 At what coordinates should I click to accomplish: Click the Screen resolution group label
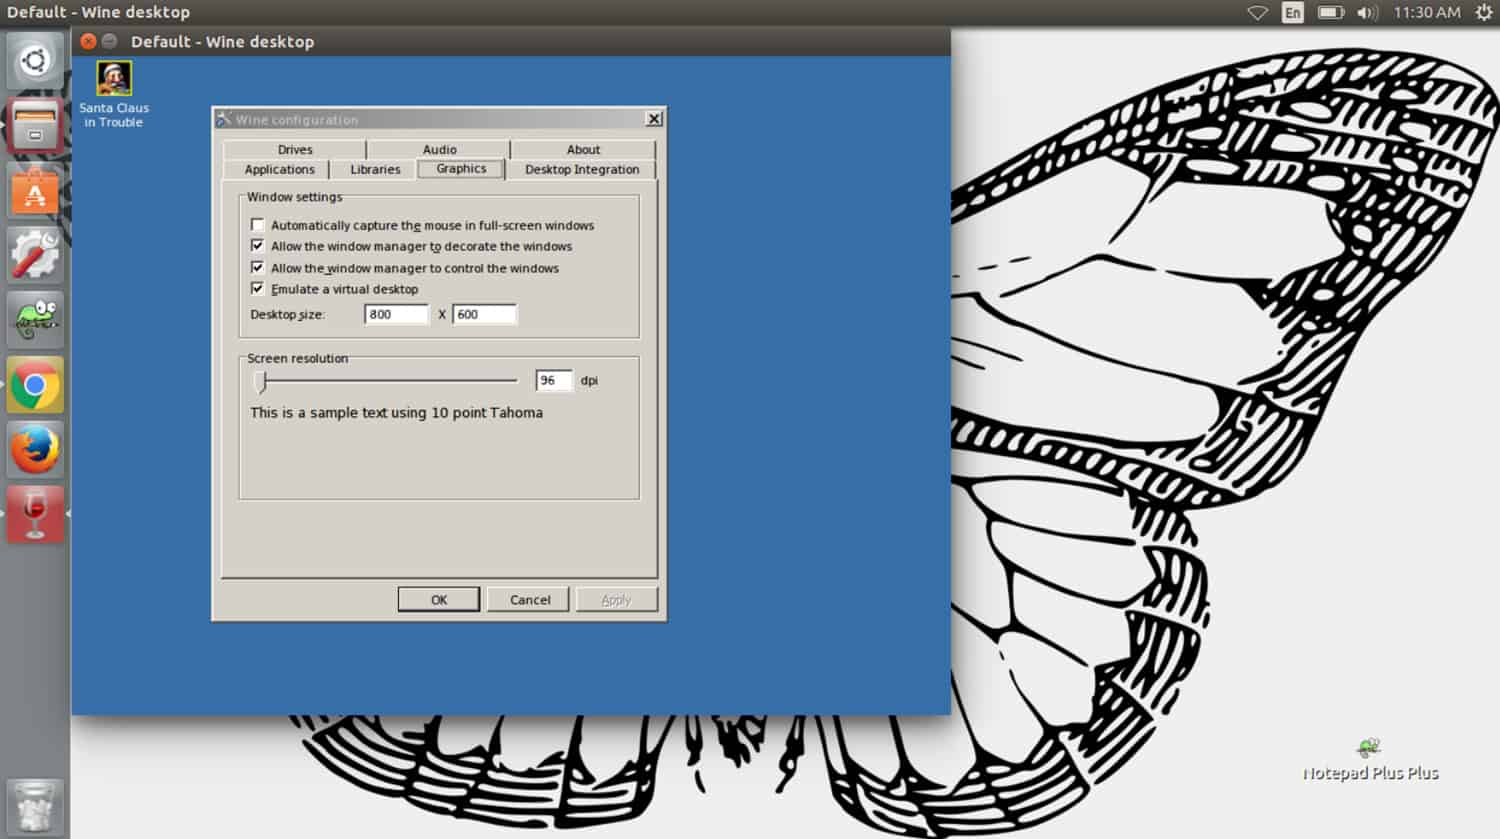pyautogui.click(x=297, y=358)
